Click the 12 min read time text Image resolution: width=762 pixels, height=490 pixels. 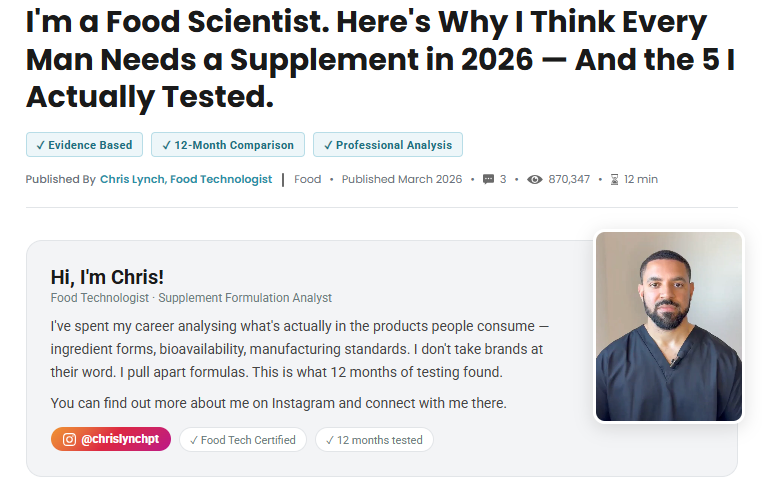641,179
